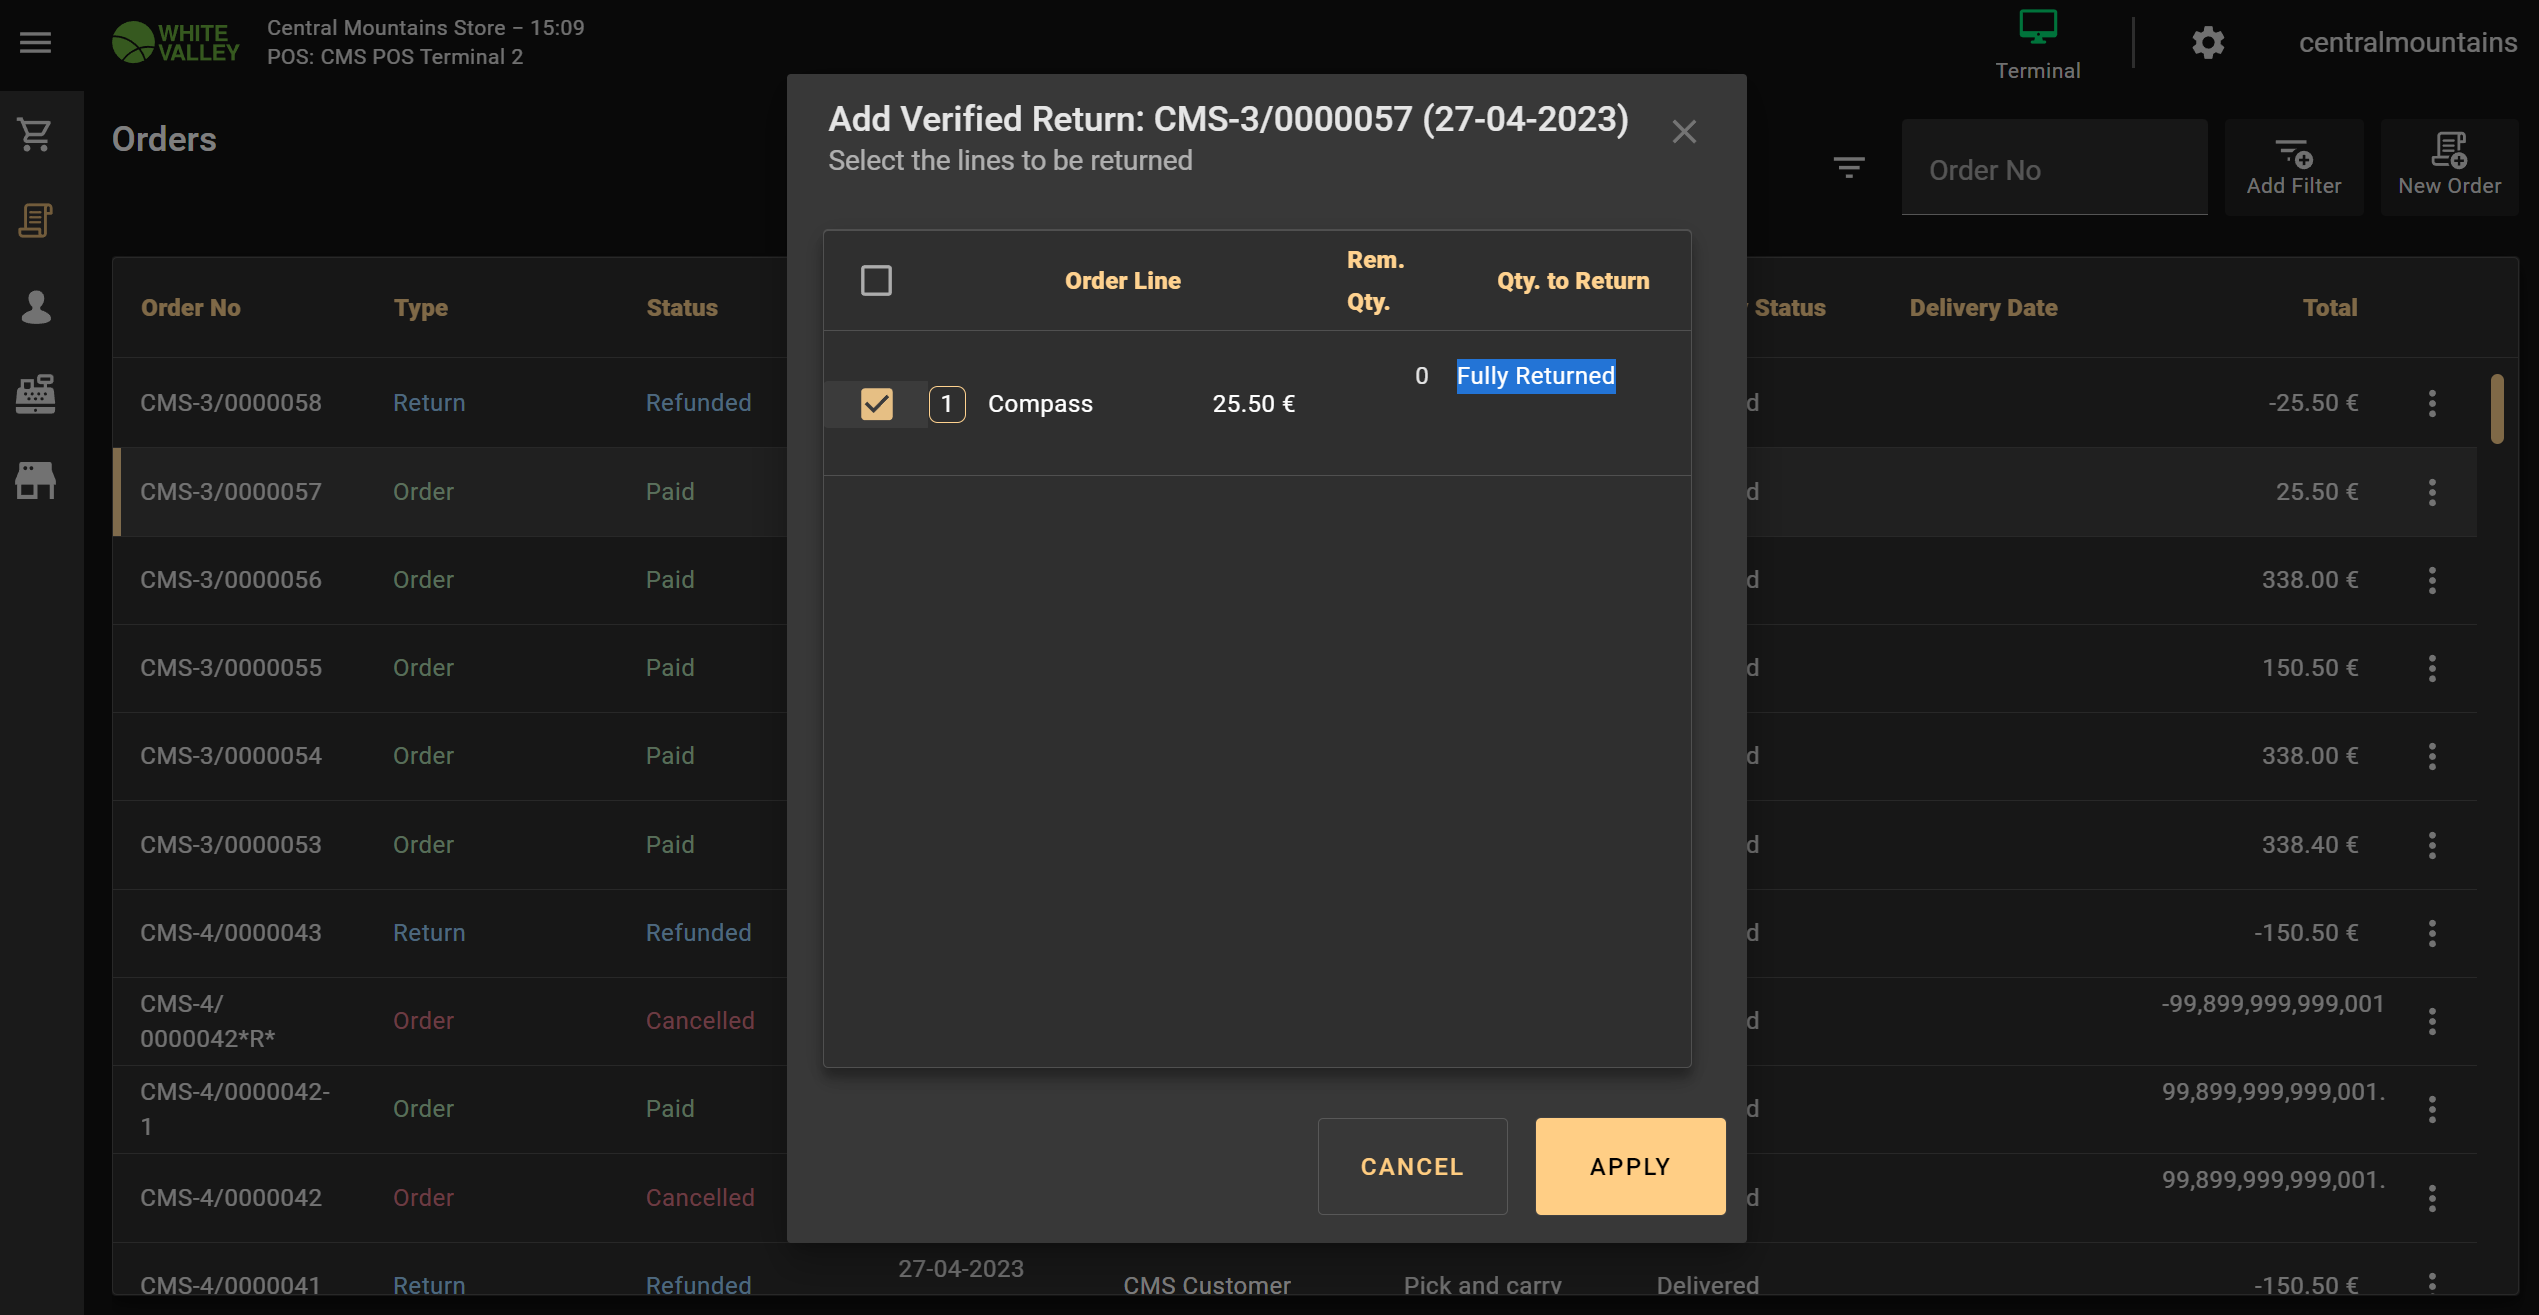Click the Terminal status icon
The height and width of the screenshot is (1315, 2539).
[x=2037, y=45]
